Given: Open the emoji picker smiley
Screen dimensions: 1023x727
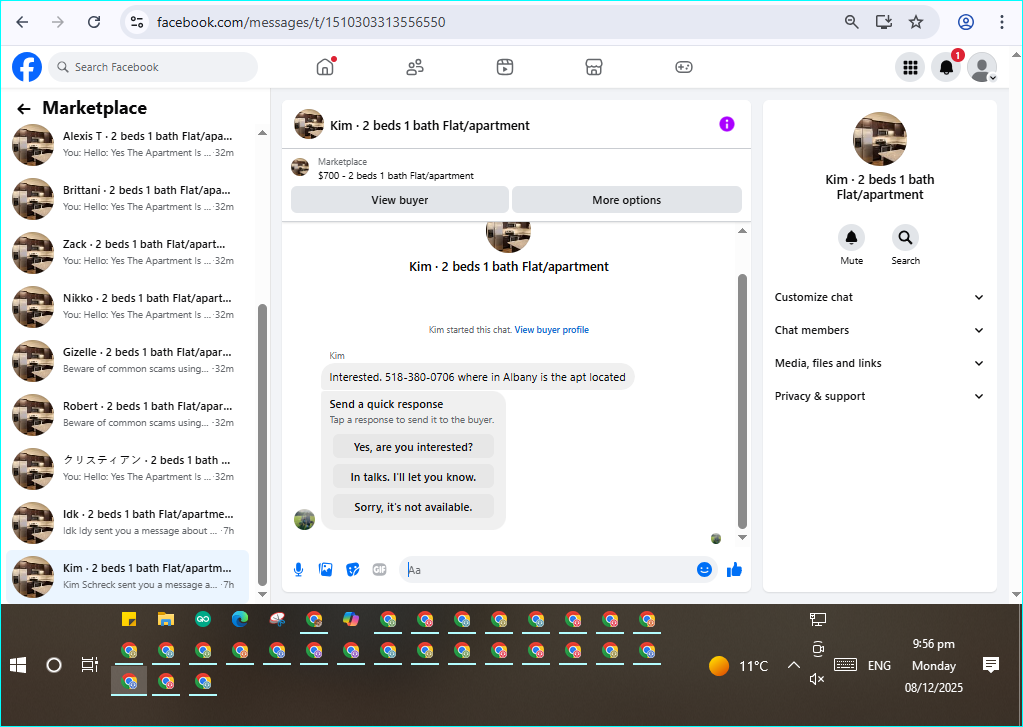Looking at the screenshot, I should pos(704,570).
